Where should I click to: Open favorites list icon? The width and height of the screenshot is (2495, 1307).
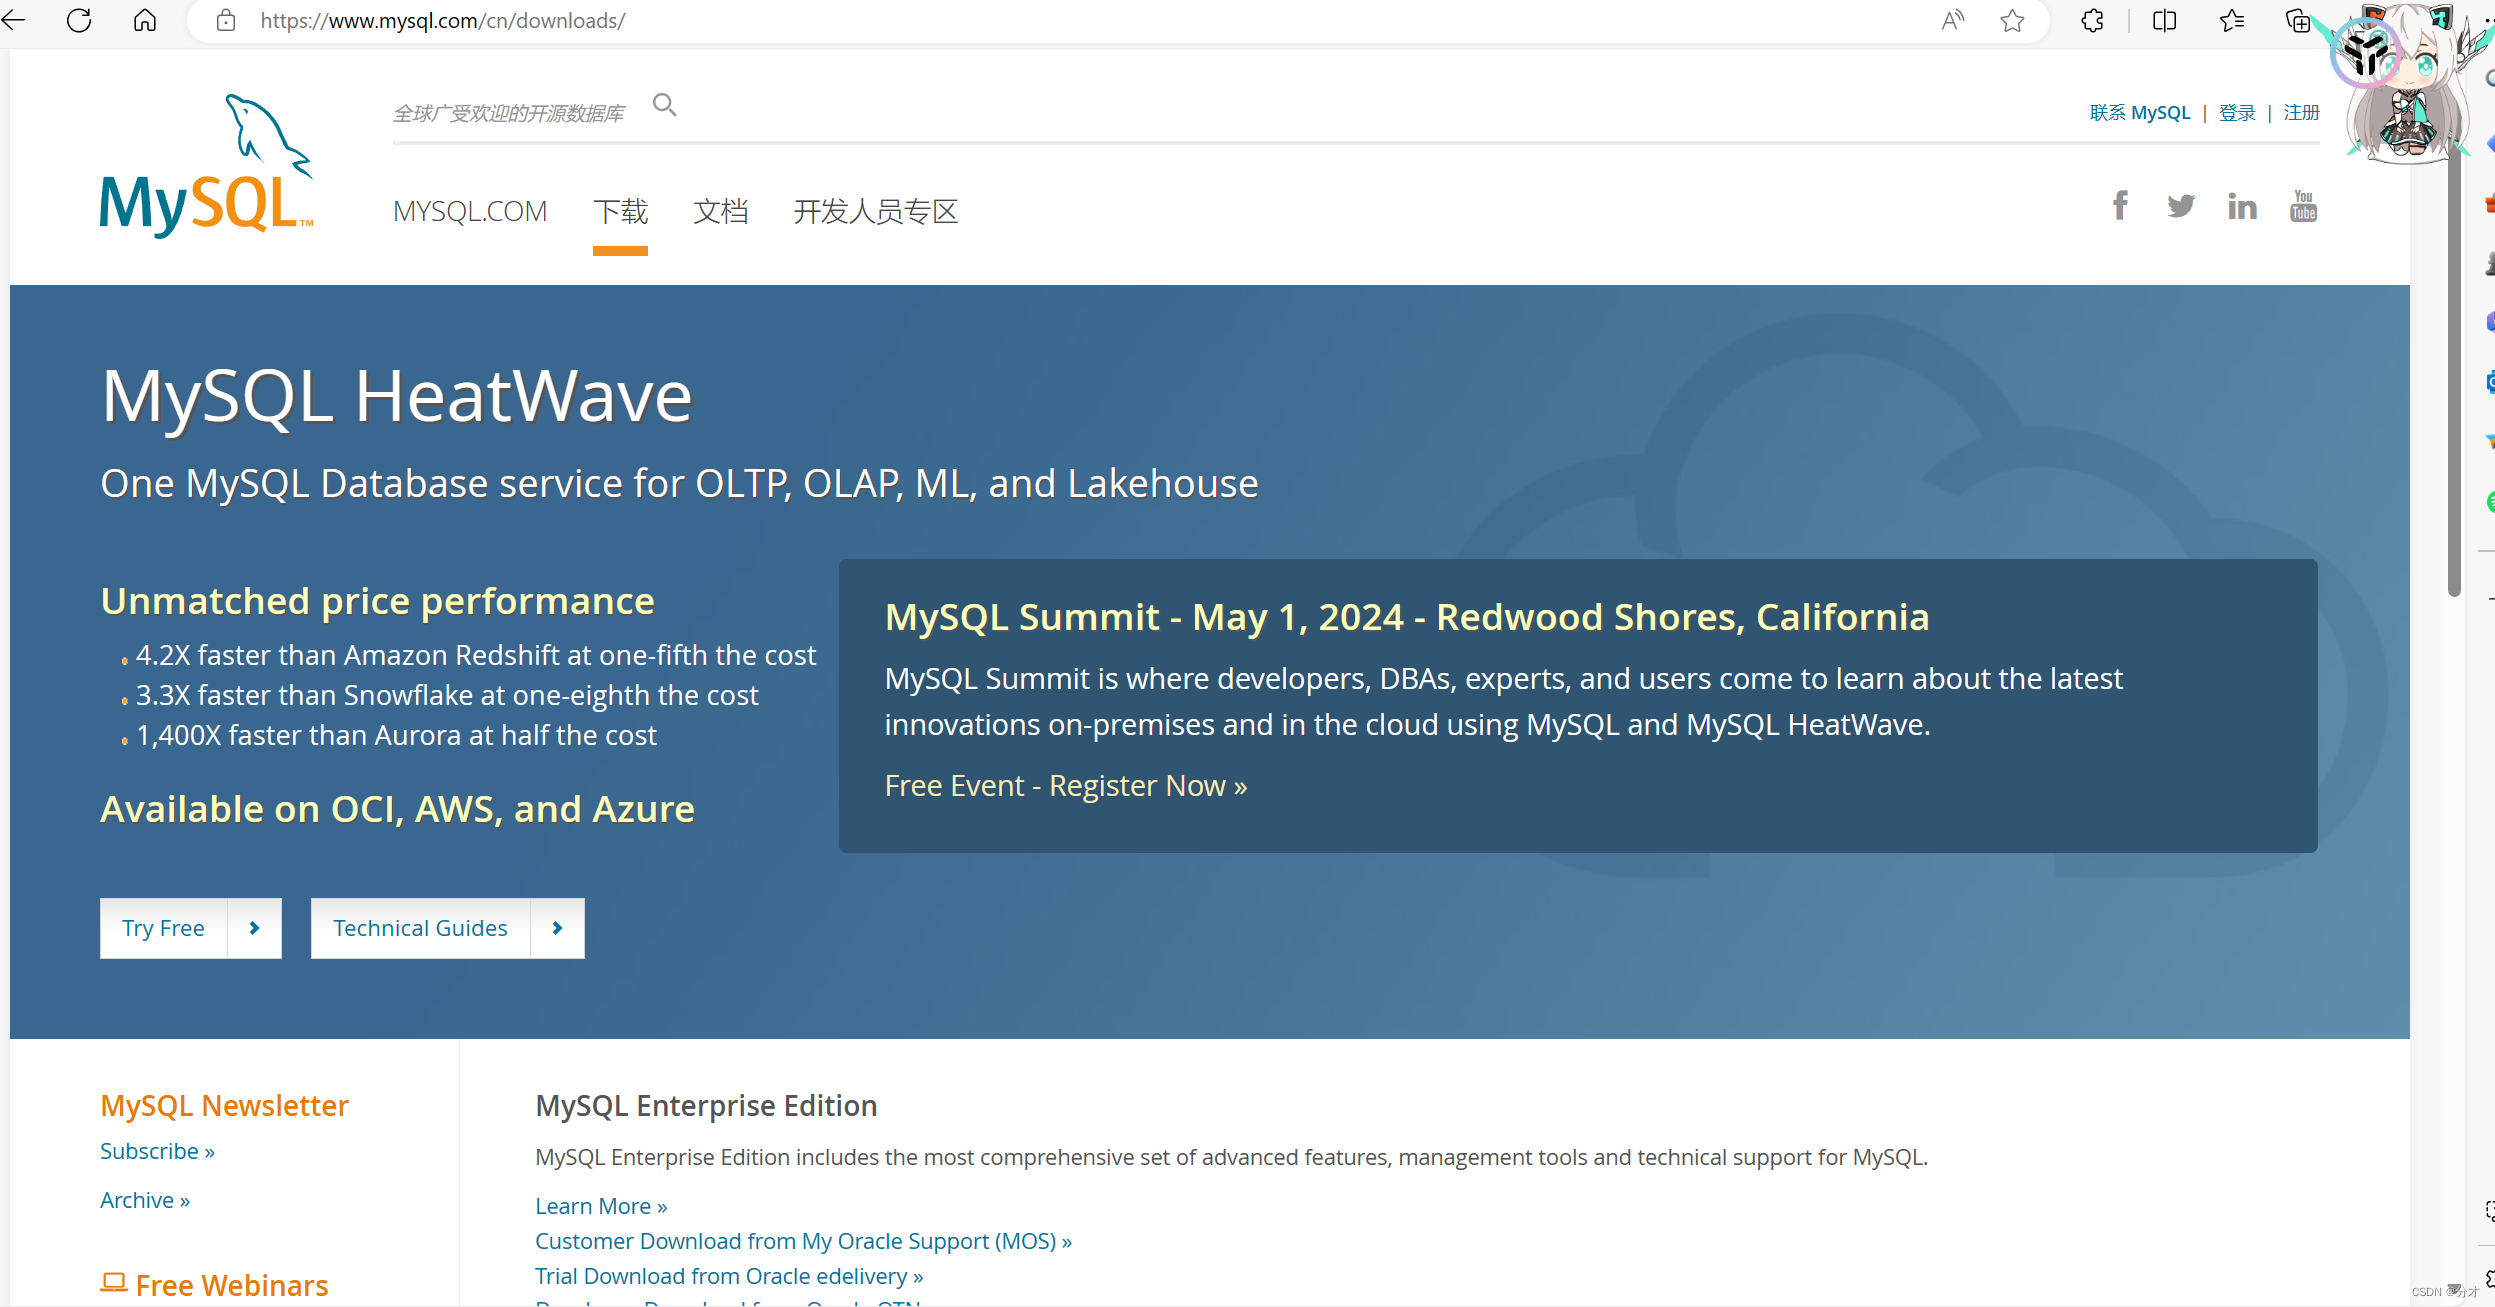point(2232,20)
